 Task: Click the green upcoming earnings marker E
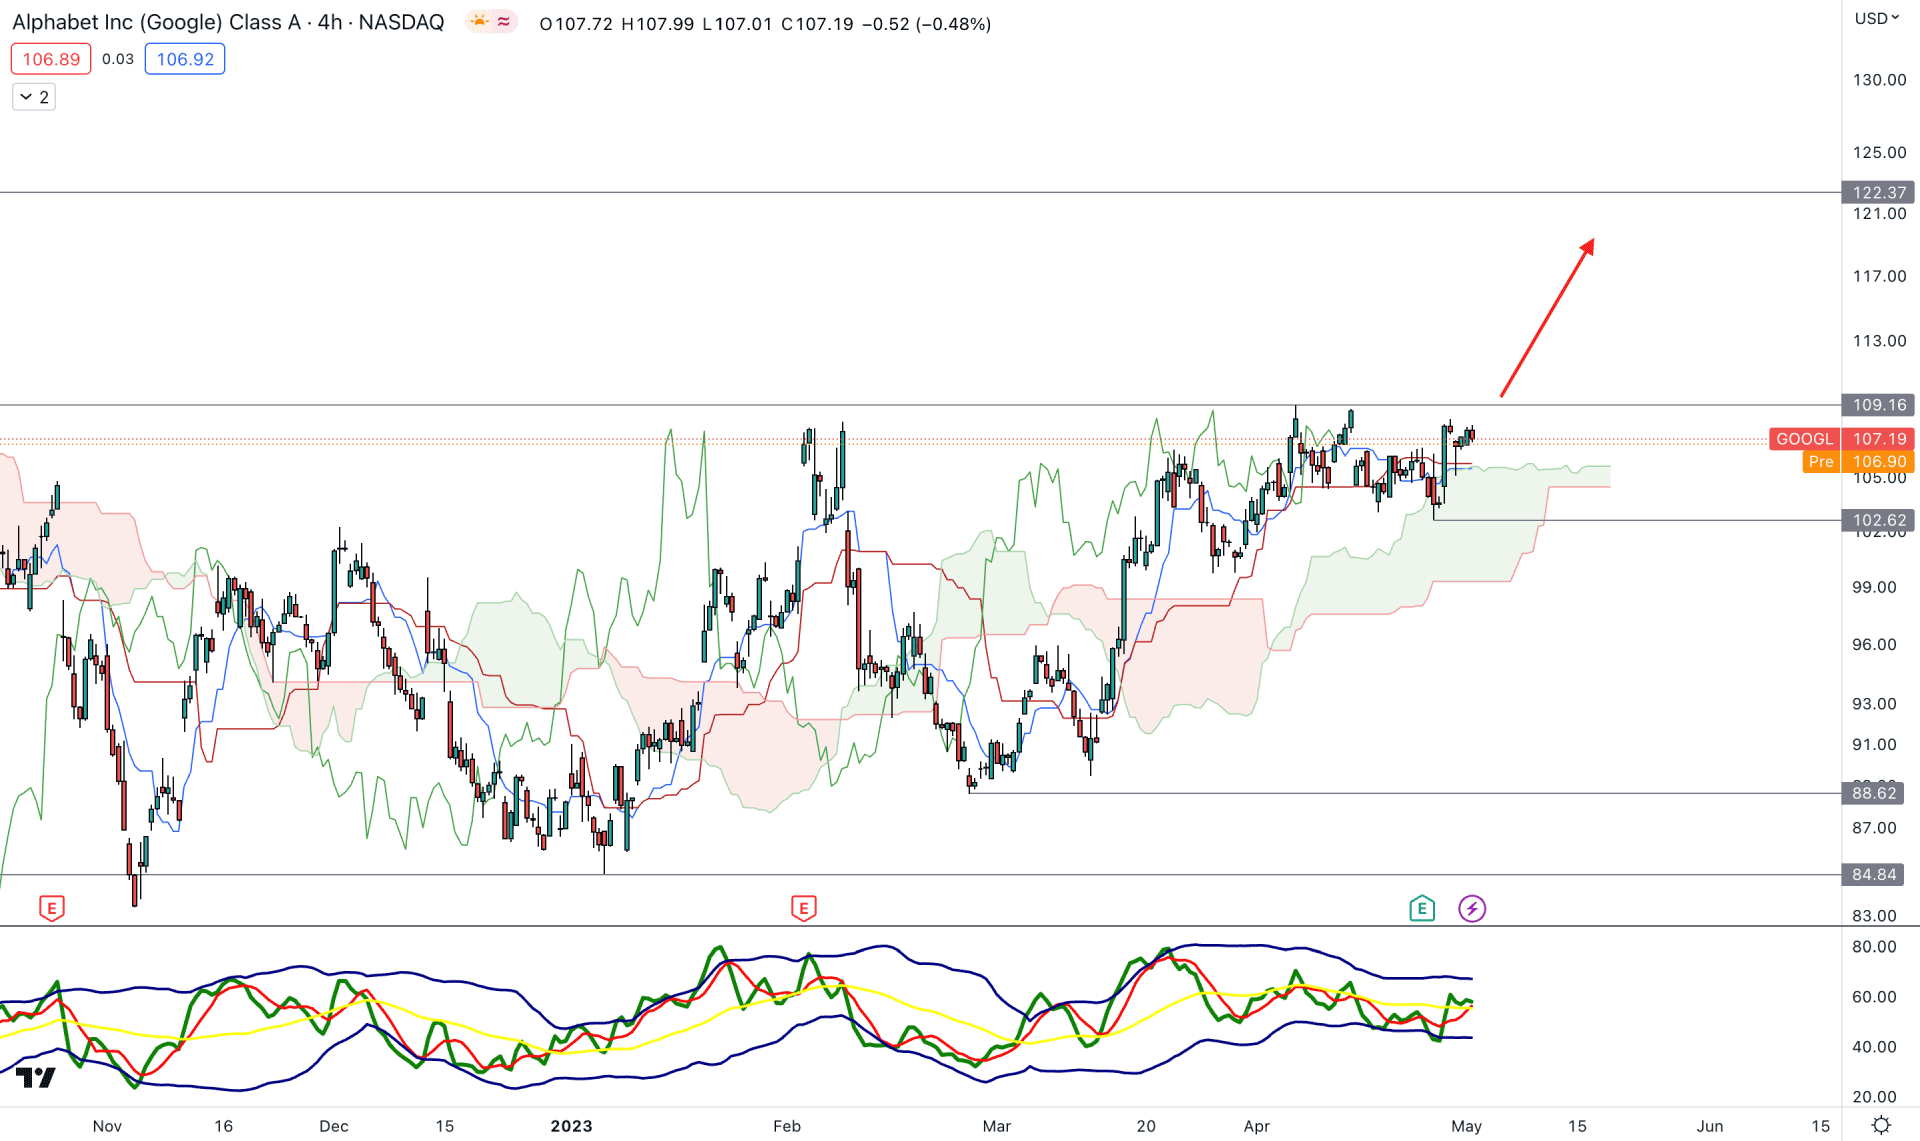click(1422, 908)
